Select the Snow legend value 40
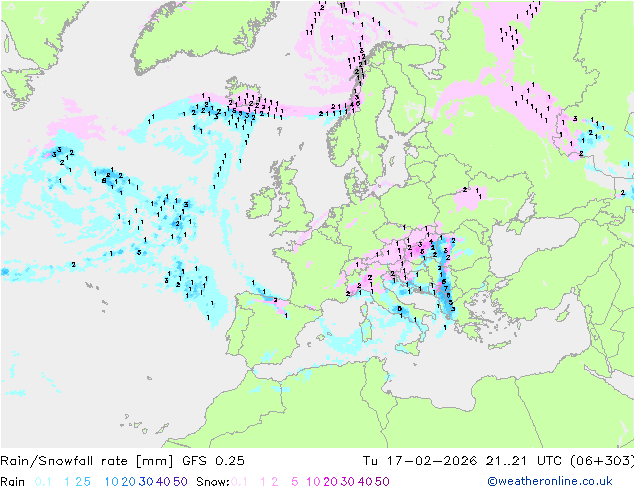Viewport: 634px width, 490px height. tap(365, 482)
